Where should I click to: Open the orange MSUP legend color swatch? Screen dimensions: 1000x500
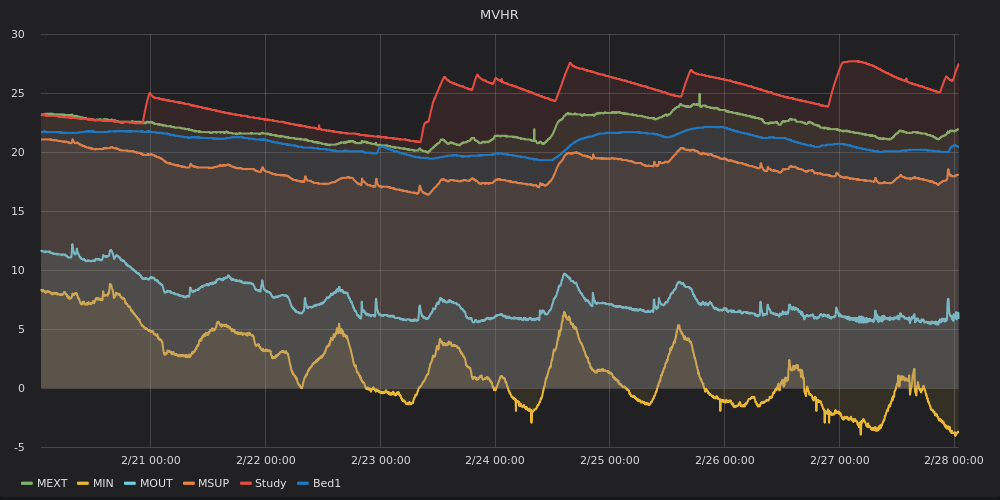(189, 484)
